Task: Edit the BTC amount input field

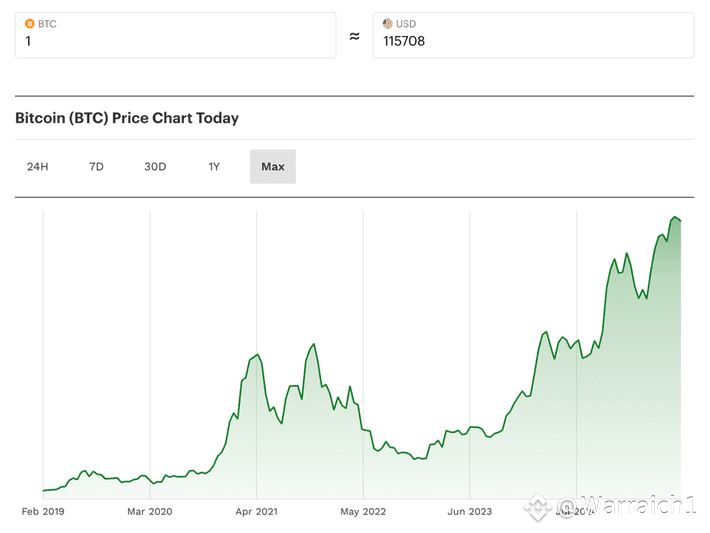Action: click(x=176, y=35)
